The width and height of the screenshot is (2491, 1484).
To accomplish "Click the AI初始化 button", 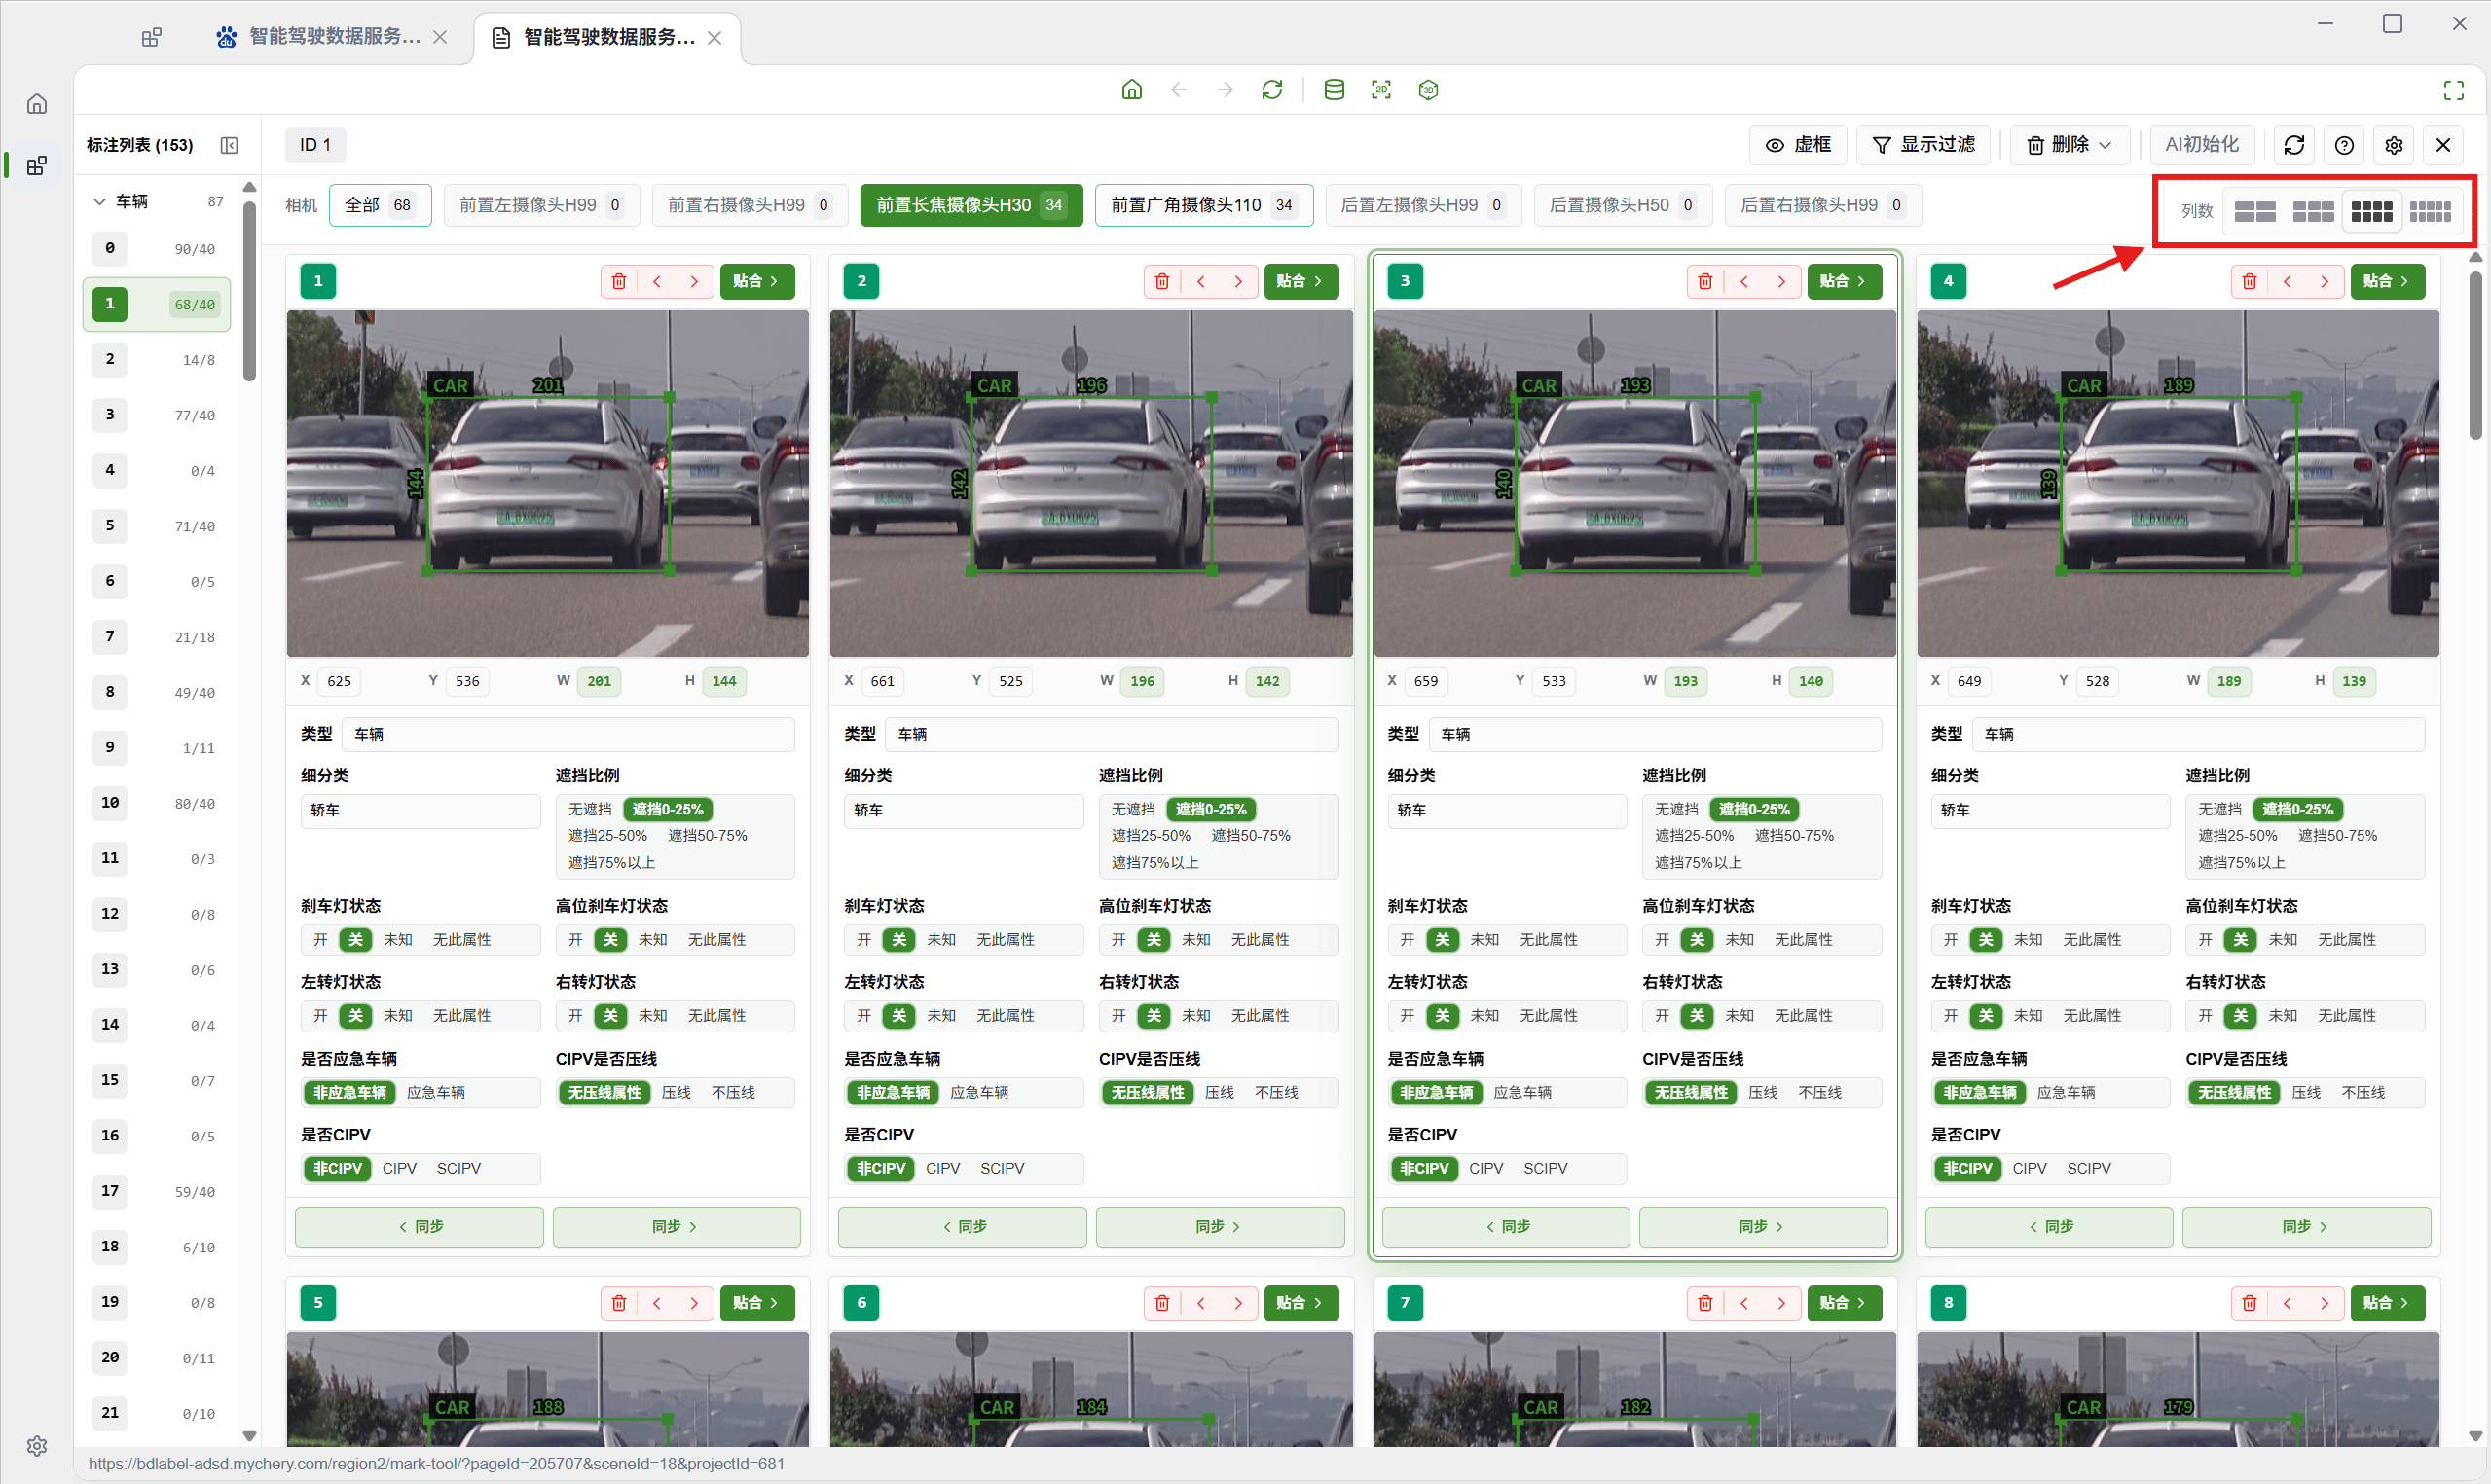I will pyautogui.click(x=2202, y=145).
